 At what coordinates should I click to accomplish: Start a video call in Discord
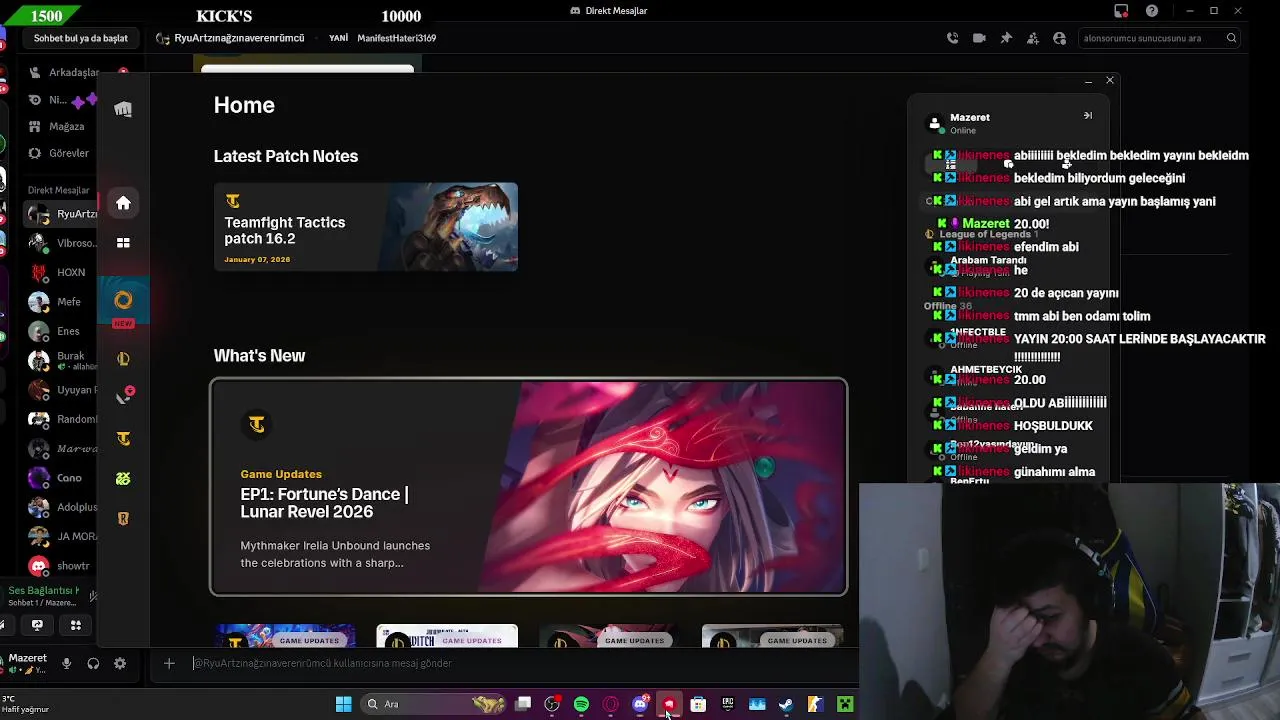[x=979, y=38]
